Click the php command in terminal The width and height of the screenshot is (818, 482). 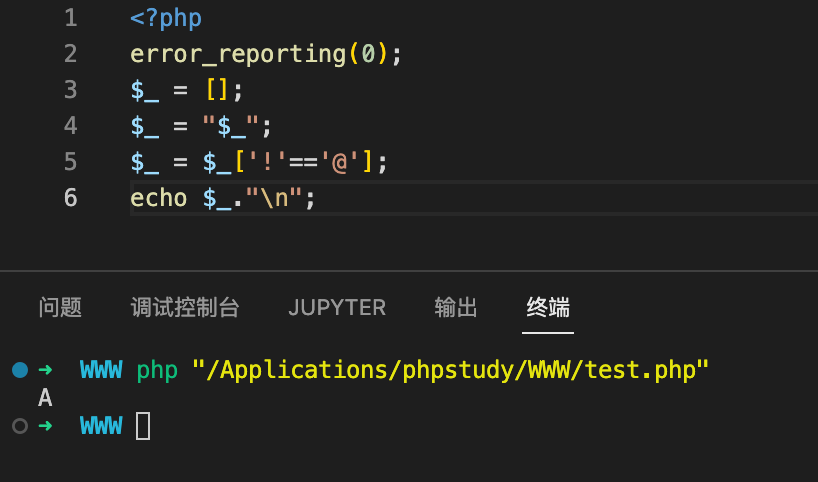coord(157,371)
